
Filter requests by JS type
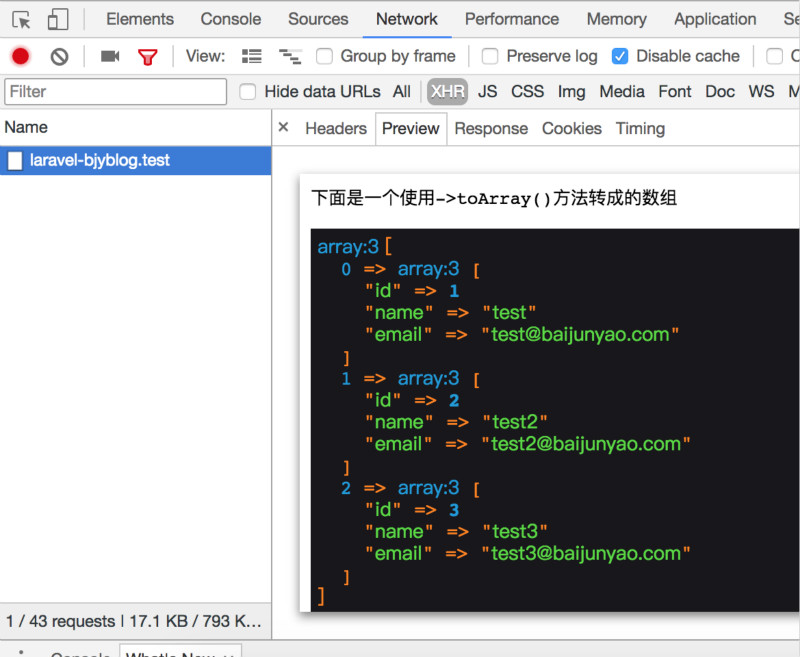coord(487,92)
